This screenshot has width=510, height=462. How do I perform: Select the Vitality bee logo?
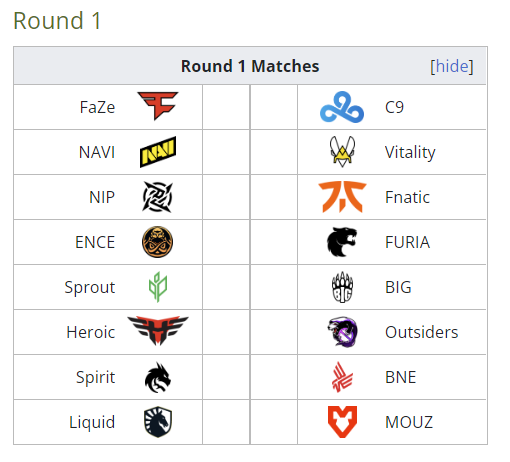point(342,151)
